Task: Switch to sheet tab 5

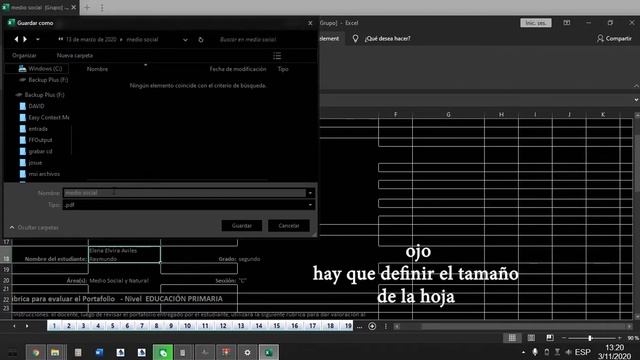Action: [x=112, y=326]
